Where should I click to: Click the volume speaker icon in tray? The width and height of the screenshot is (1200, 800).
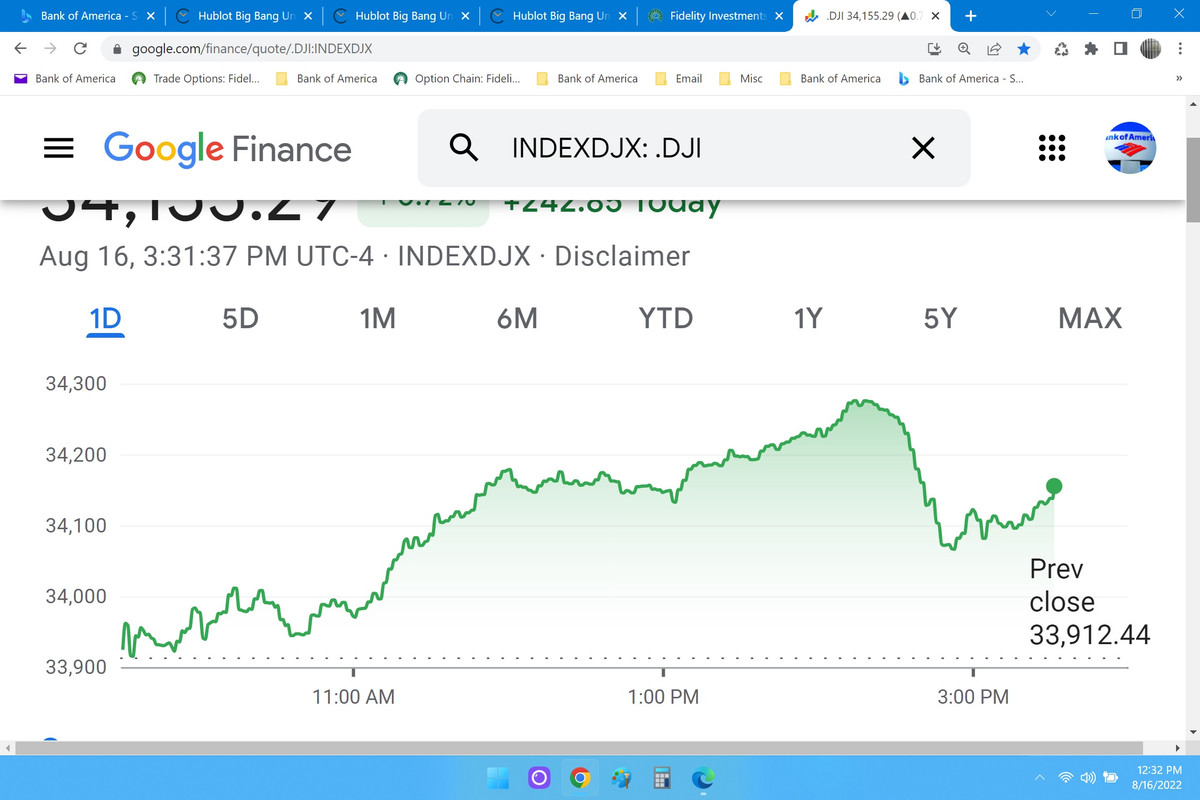tap(1087, 777)
